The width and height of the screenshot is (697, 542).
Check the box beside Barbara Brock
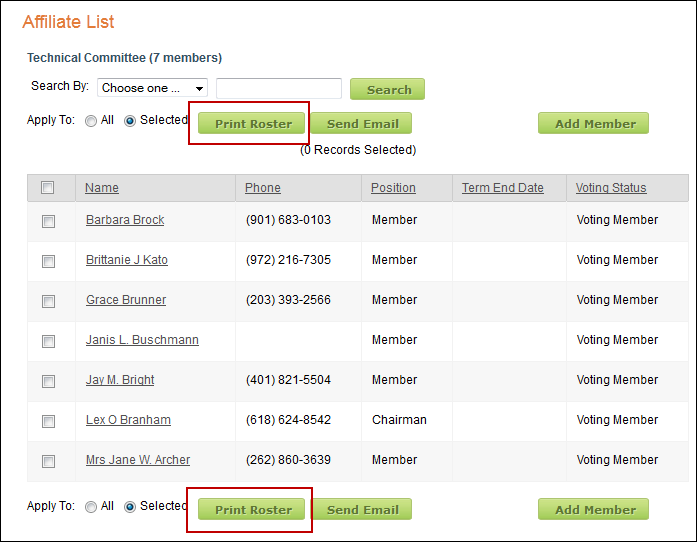48,222
